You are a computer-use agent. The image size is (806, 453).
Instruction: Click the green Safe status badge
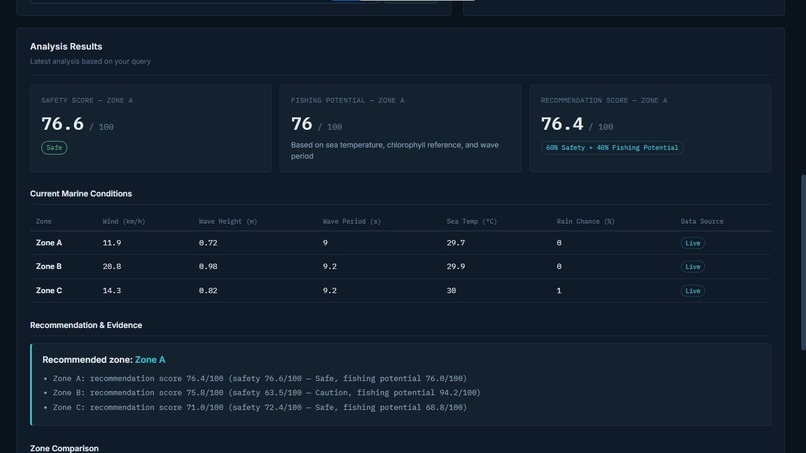[54, 148]
